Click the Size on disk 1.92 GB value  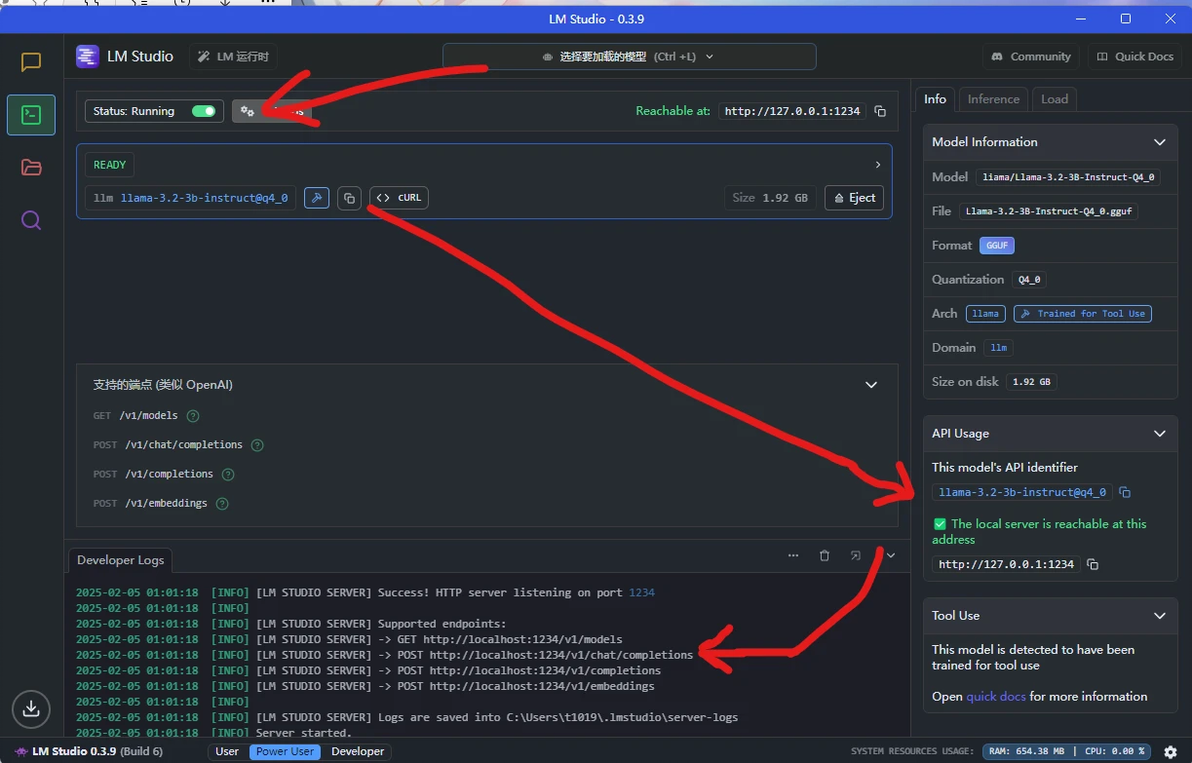(x=1032, y=382)
